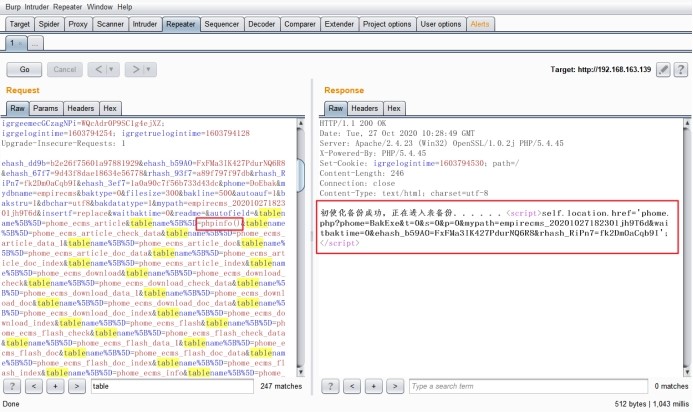693x413 pixels.
Task: Click the request scrollbar up arrow
Action: click(x=301, y=123)
